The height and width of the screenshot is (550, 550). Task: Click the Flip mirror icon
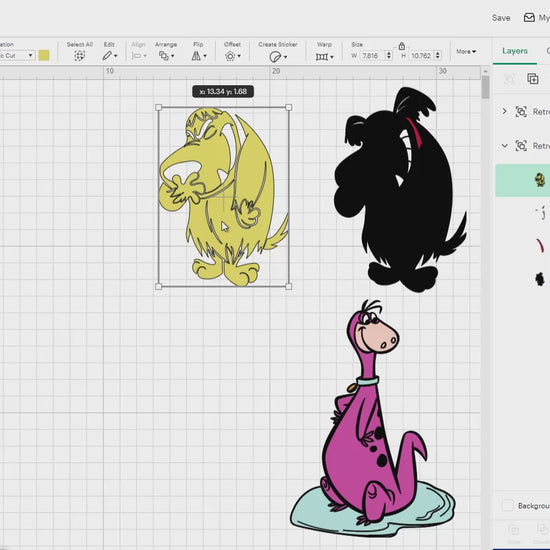(196, 56)
